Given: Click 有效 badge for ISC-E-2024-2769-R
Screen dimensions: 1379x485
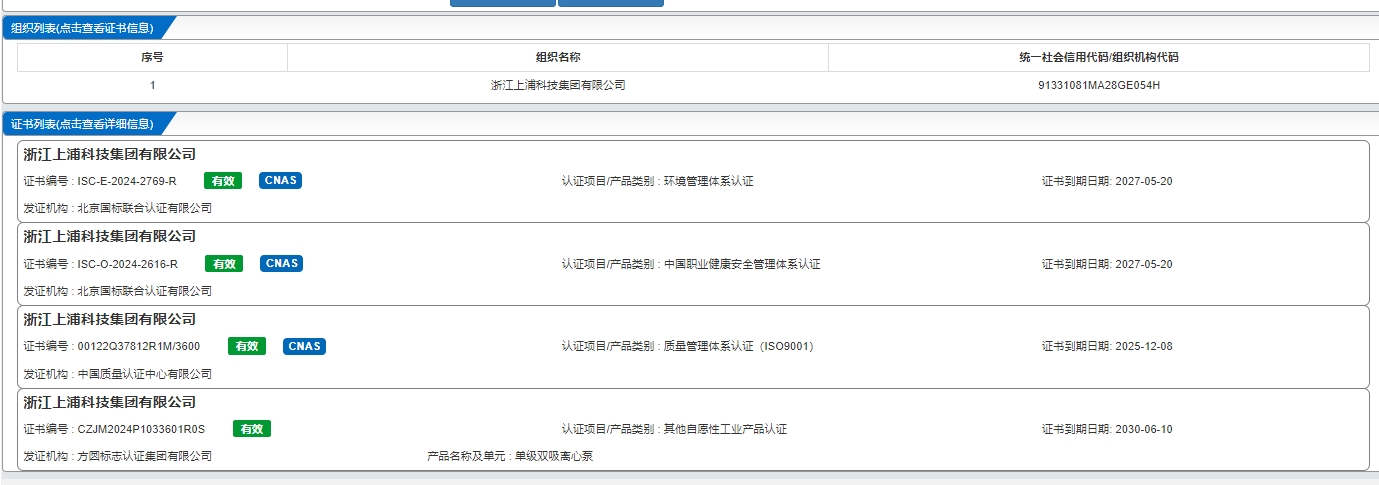Looking at the screenshot, I should [x=223, y=181].
